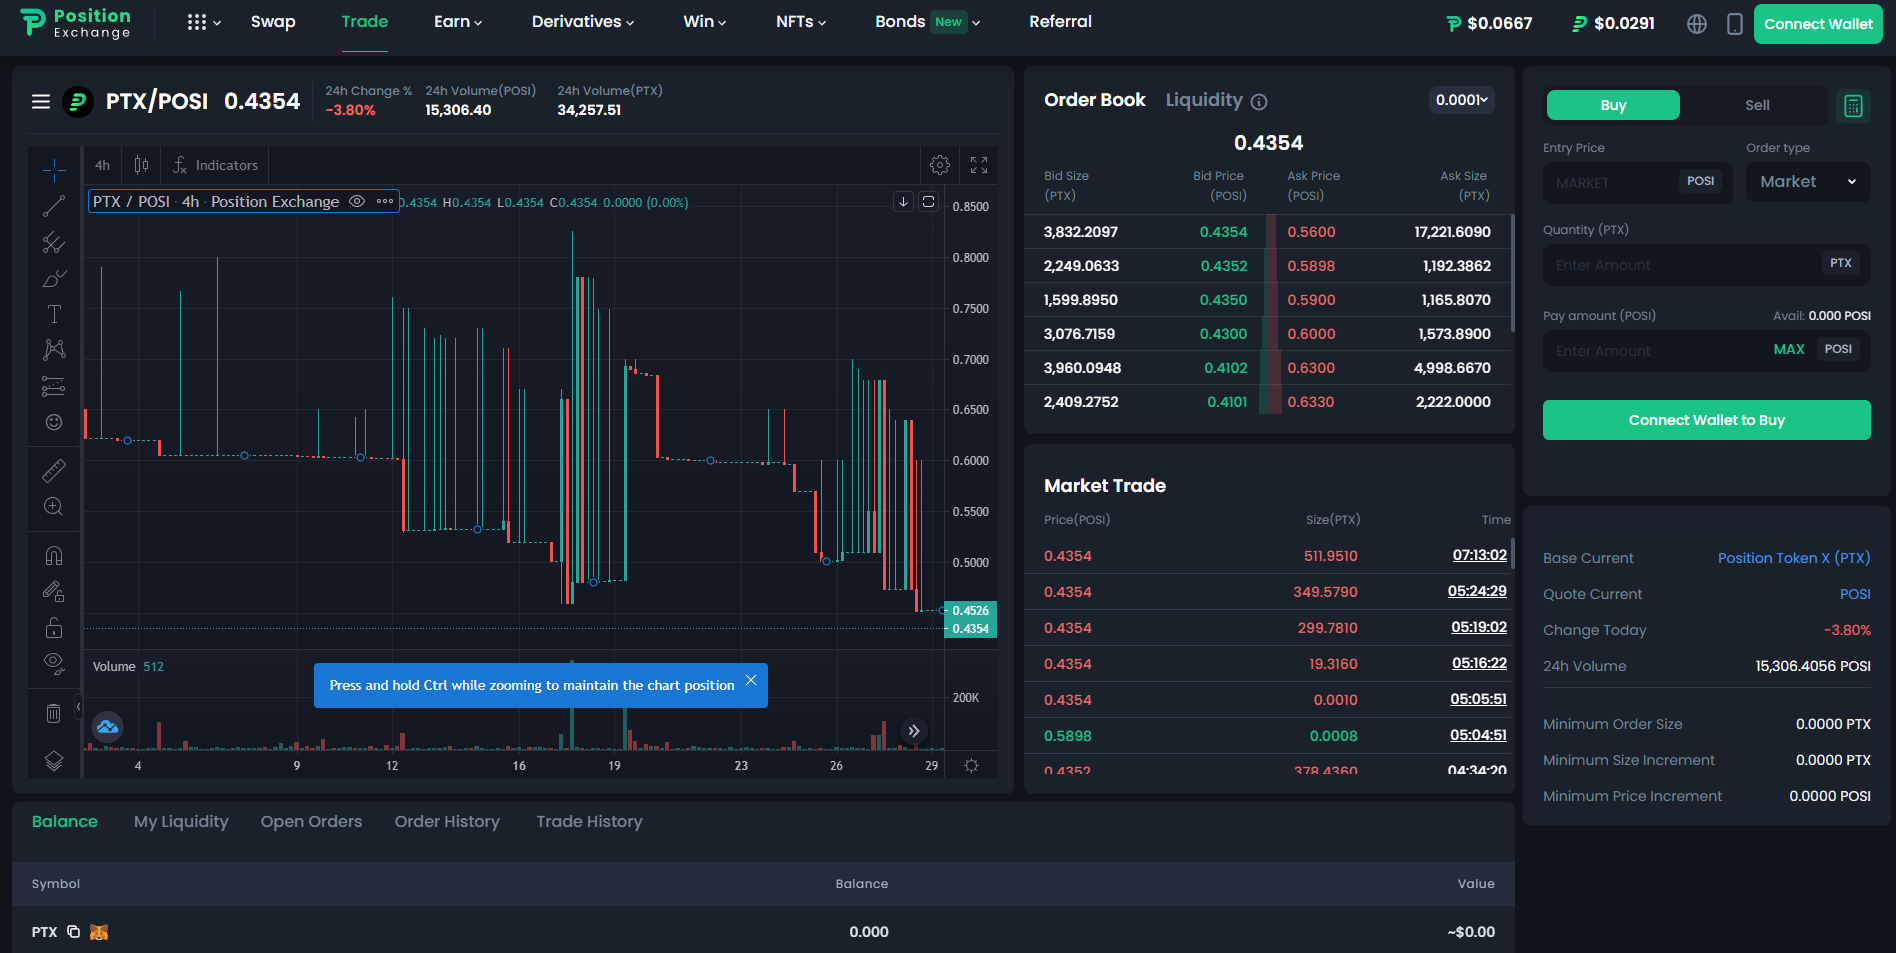
Task: Go to the Swap page
Action: [x=273, y=22]
